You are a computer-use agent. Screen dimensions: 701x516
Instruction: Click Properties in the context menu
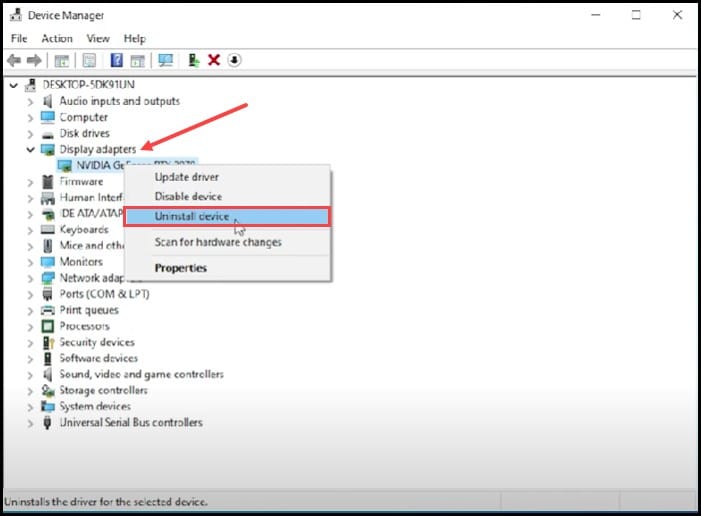pos(181,268)
